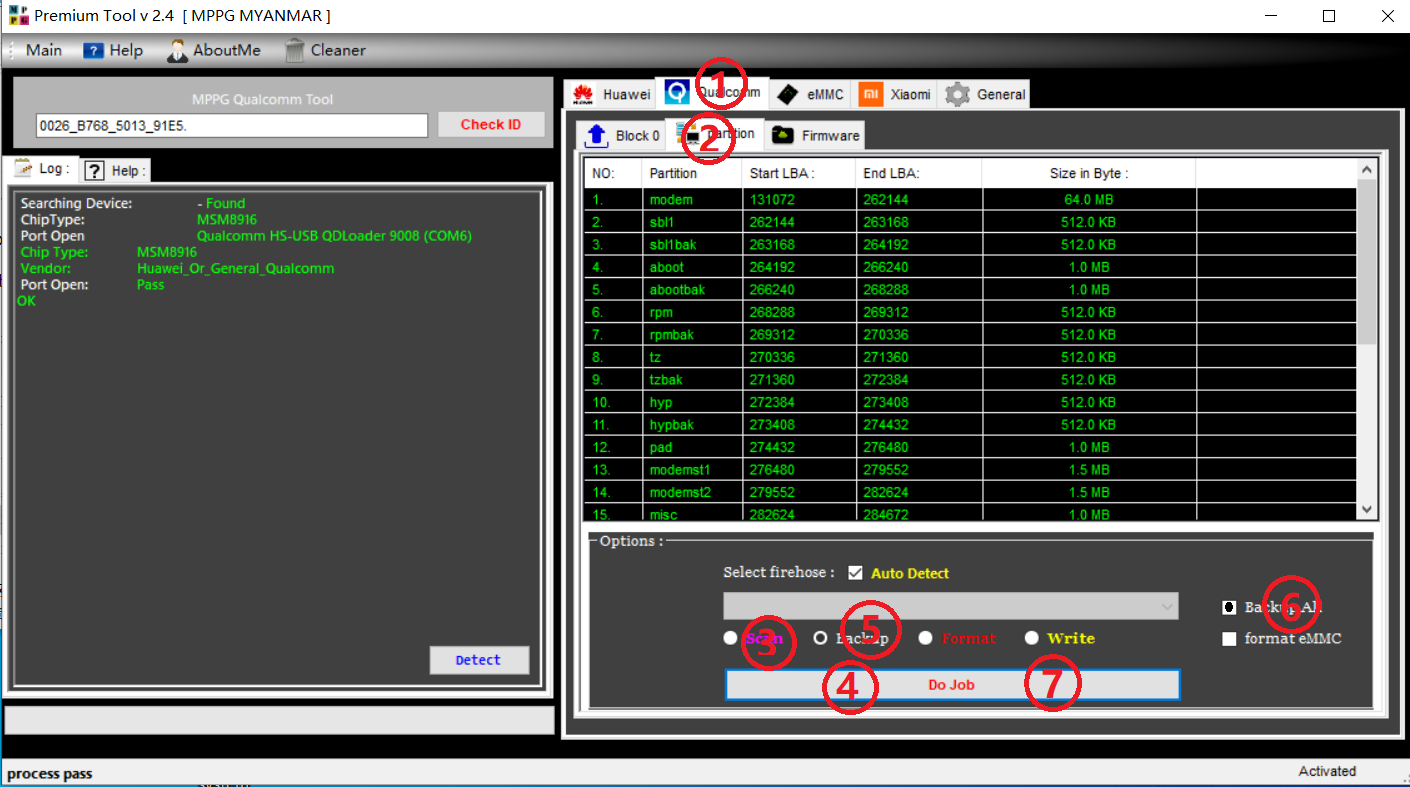
Task: Switch to the eMMC tab
Action: click(812, 94)
